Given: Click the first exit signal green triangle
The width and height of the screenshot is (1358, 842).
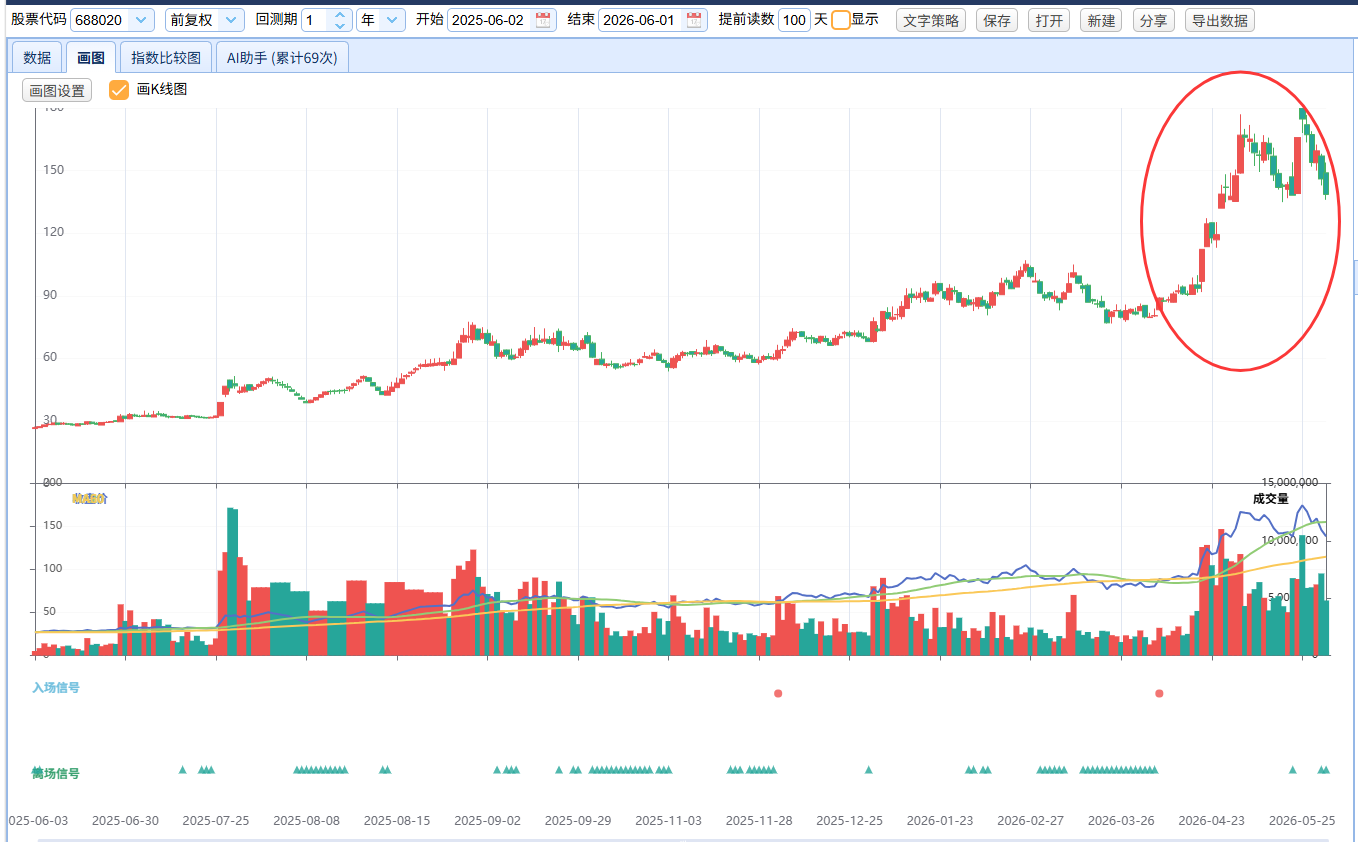Looking at the screenshot, I should point(182,769).
